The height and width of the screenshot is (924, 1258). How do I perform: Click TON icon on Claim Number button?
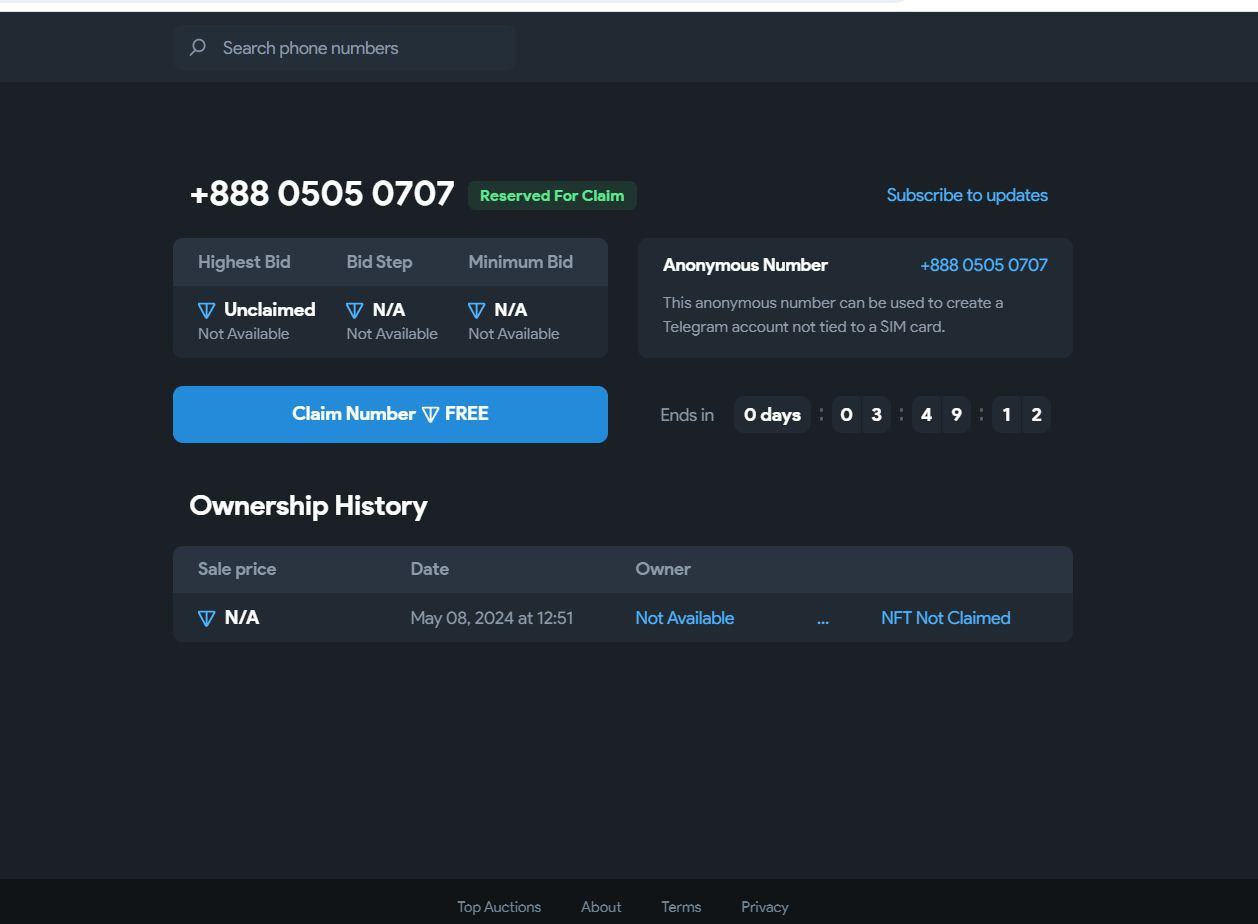(431, 414)
